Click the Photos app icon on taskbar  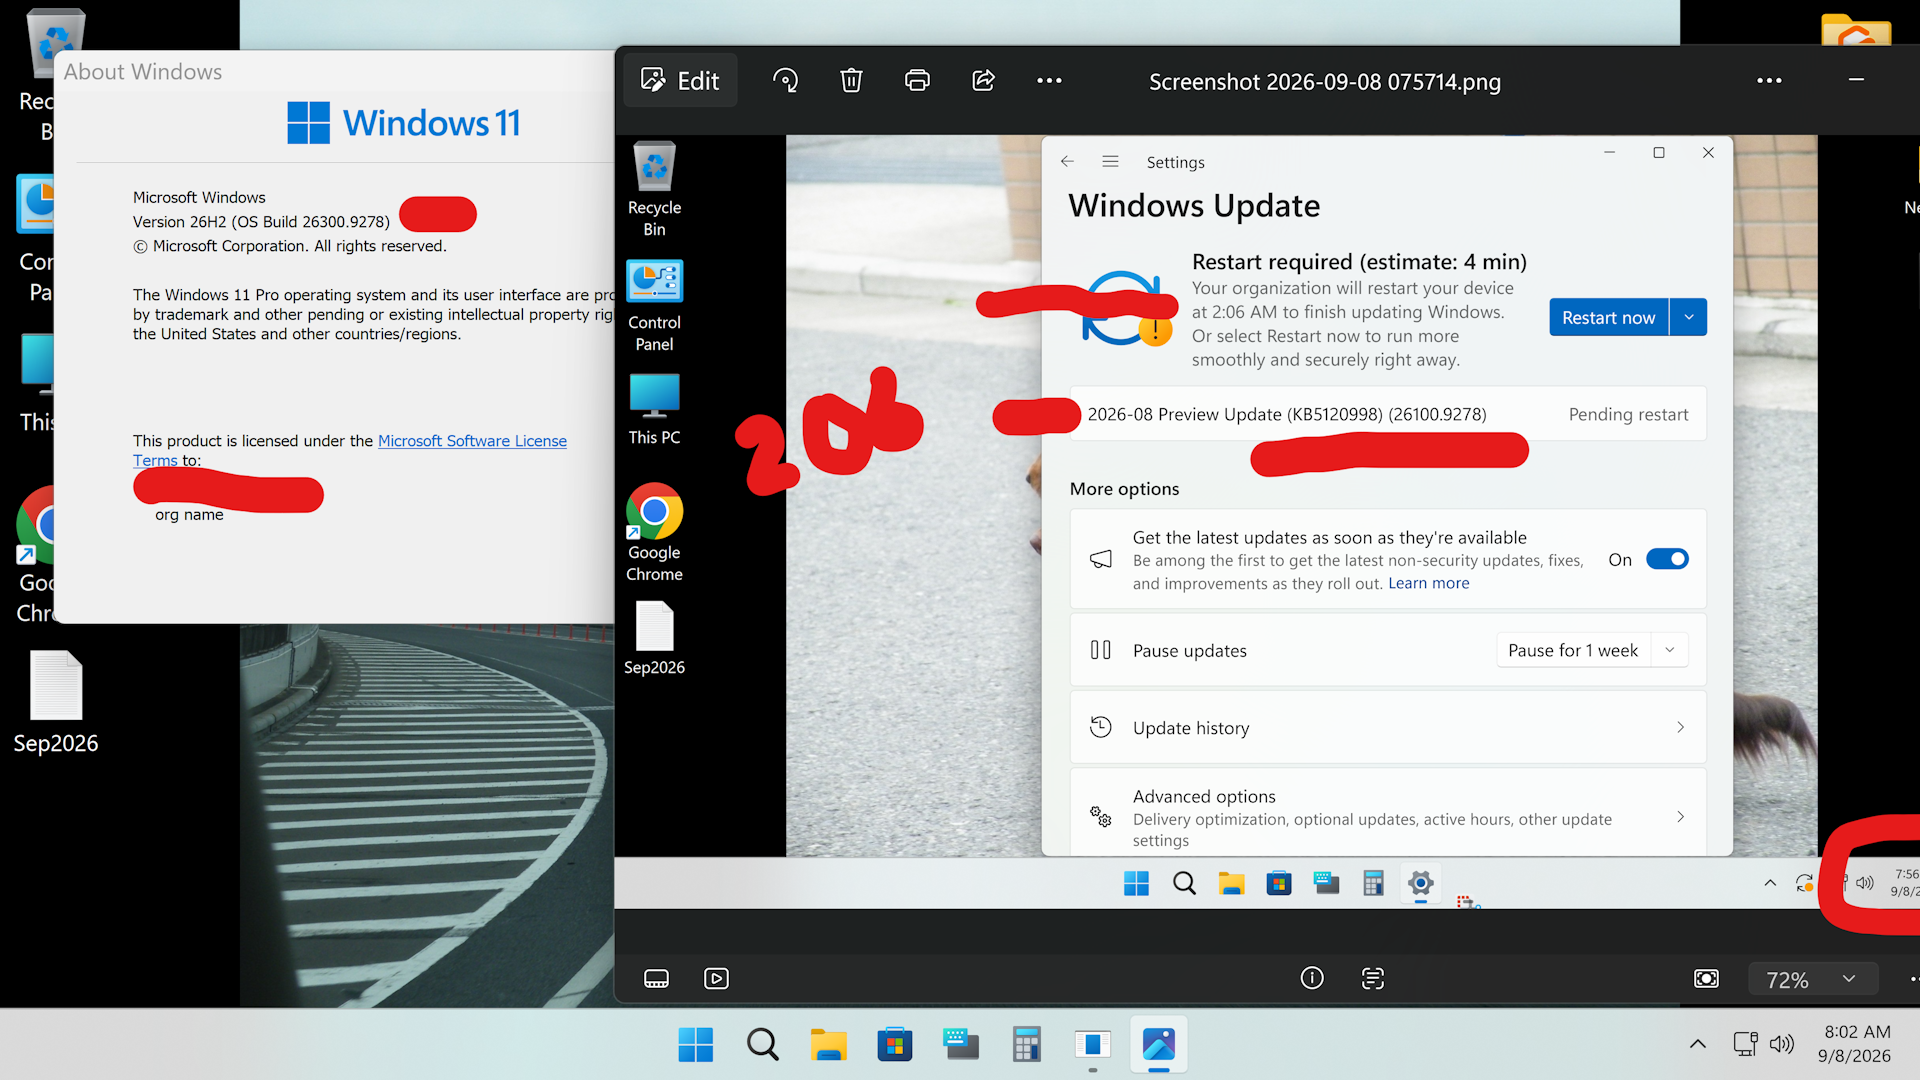1159,1045
